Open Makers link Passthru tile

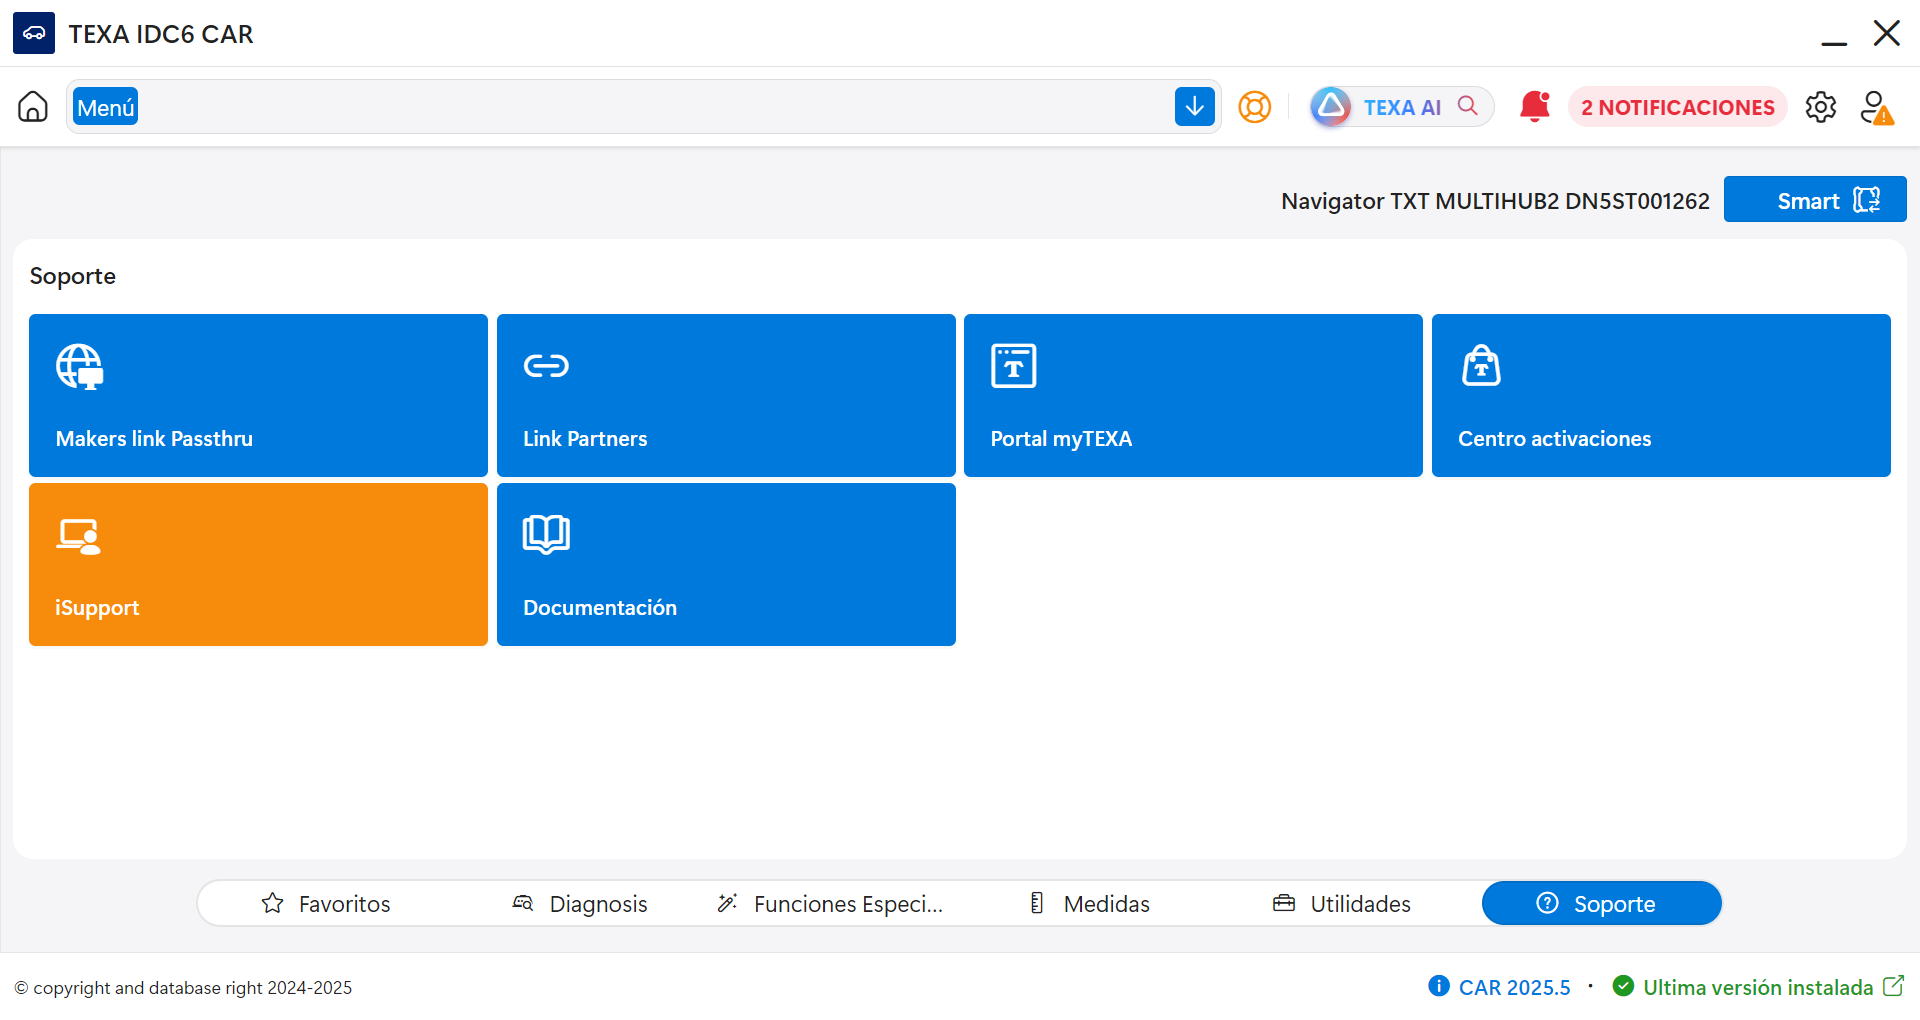pyautogui.click(x=258, y=395)
